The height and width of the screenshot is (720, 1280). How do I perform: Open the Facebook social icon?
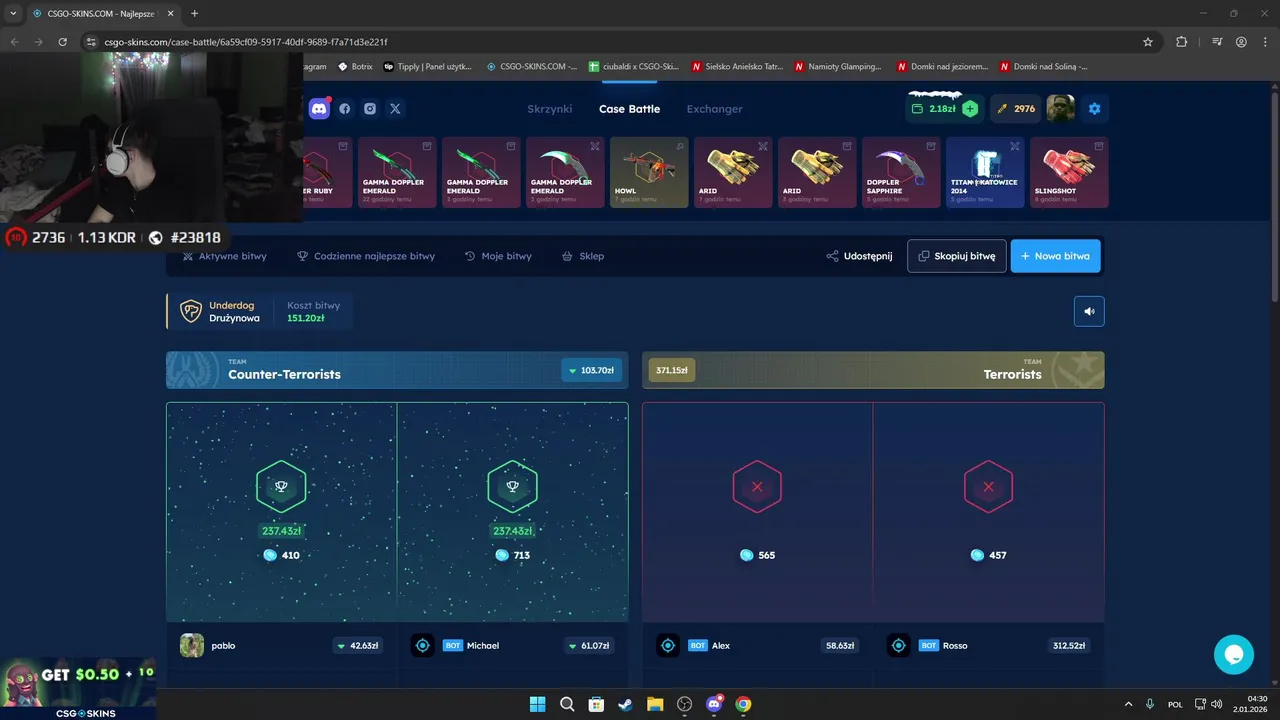coord(345,108)
